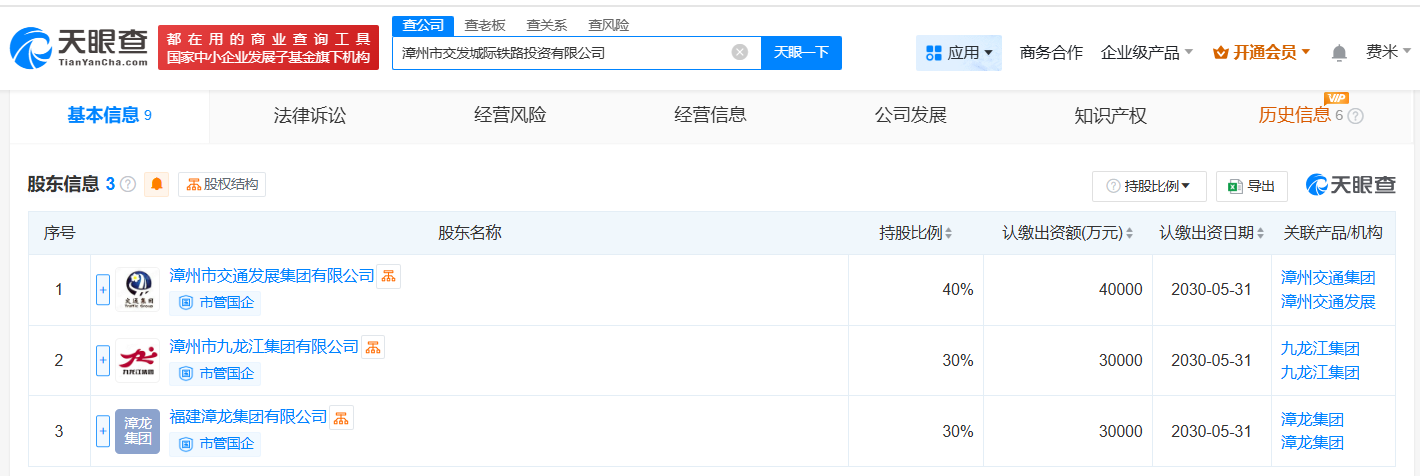Click the 天眼一下 search button

[801, 53]
